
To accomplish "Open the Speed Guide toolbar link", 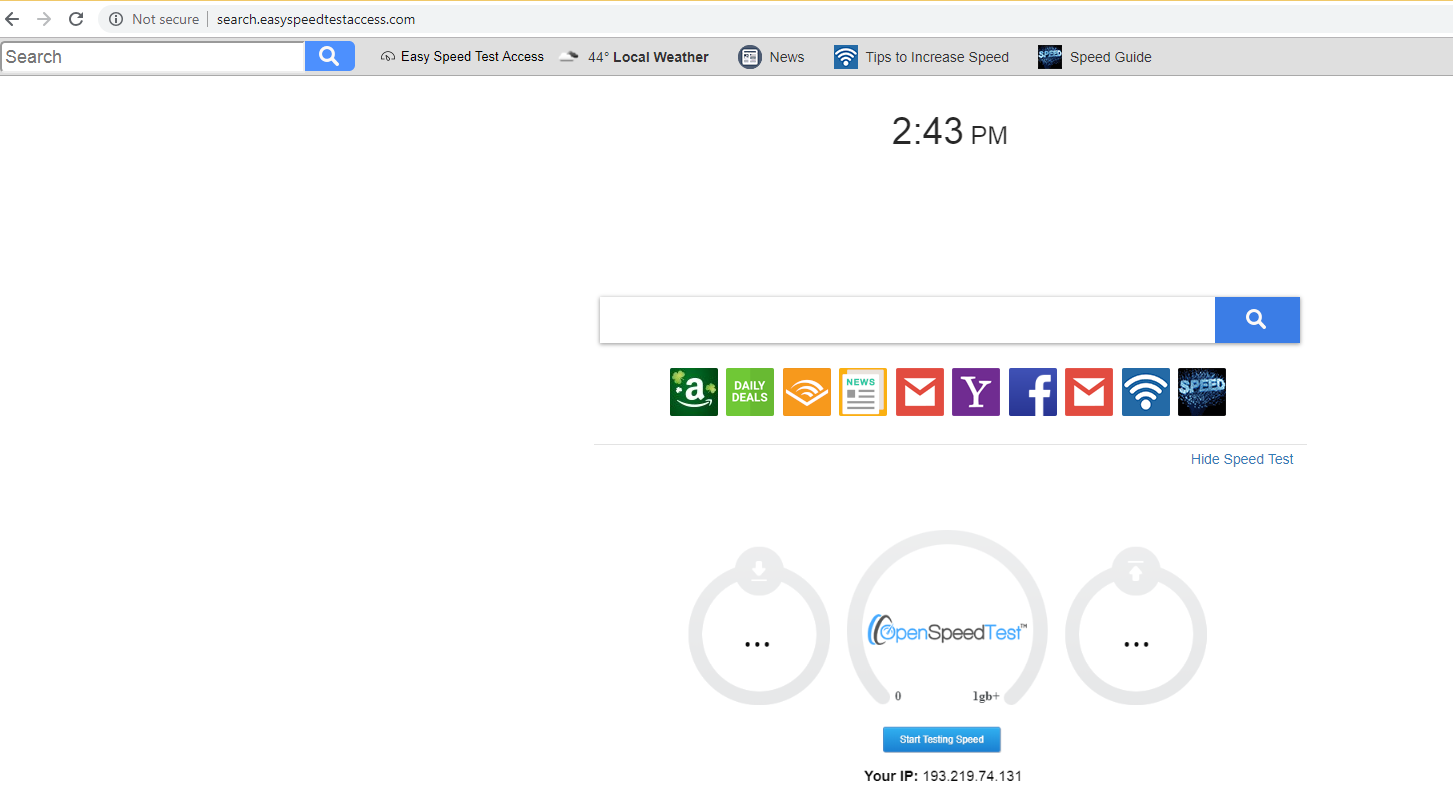I will point(1094,57).
